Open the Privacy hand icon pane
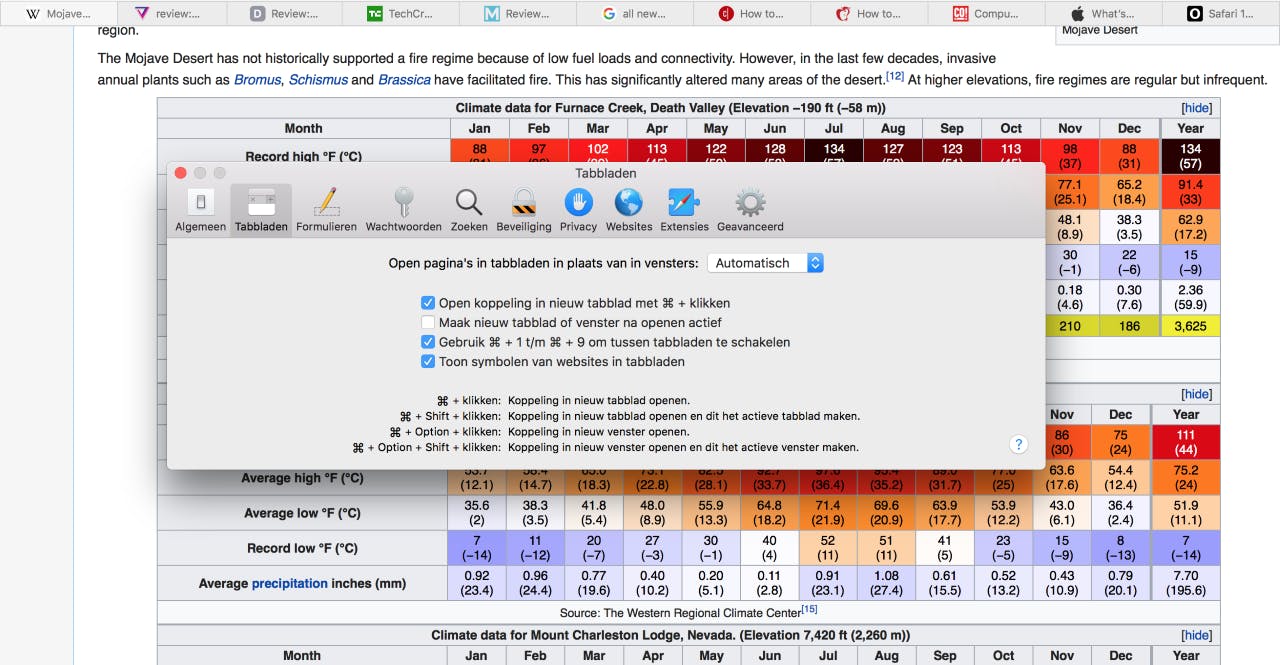This screenshot has width=1280, height=665. [x=578, y=210]
